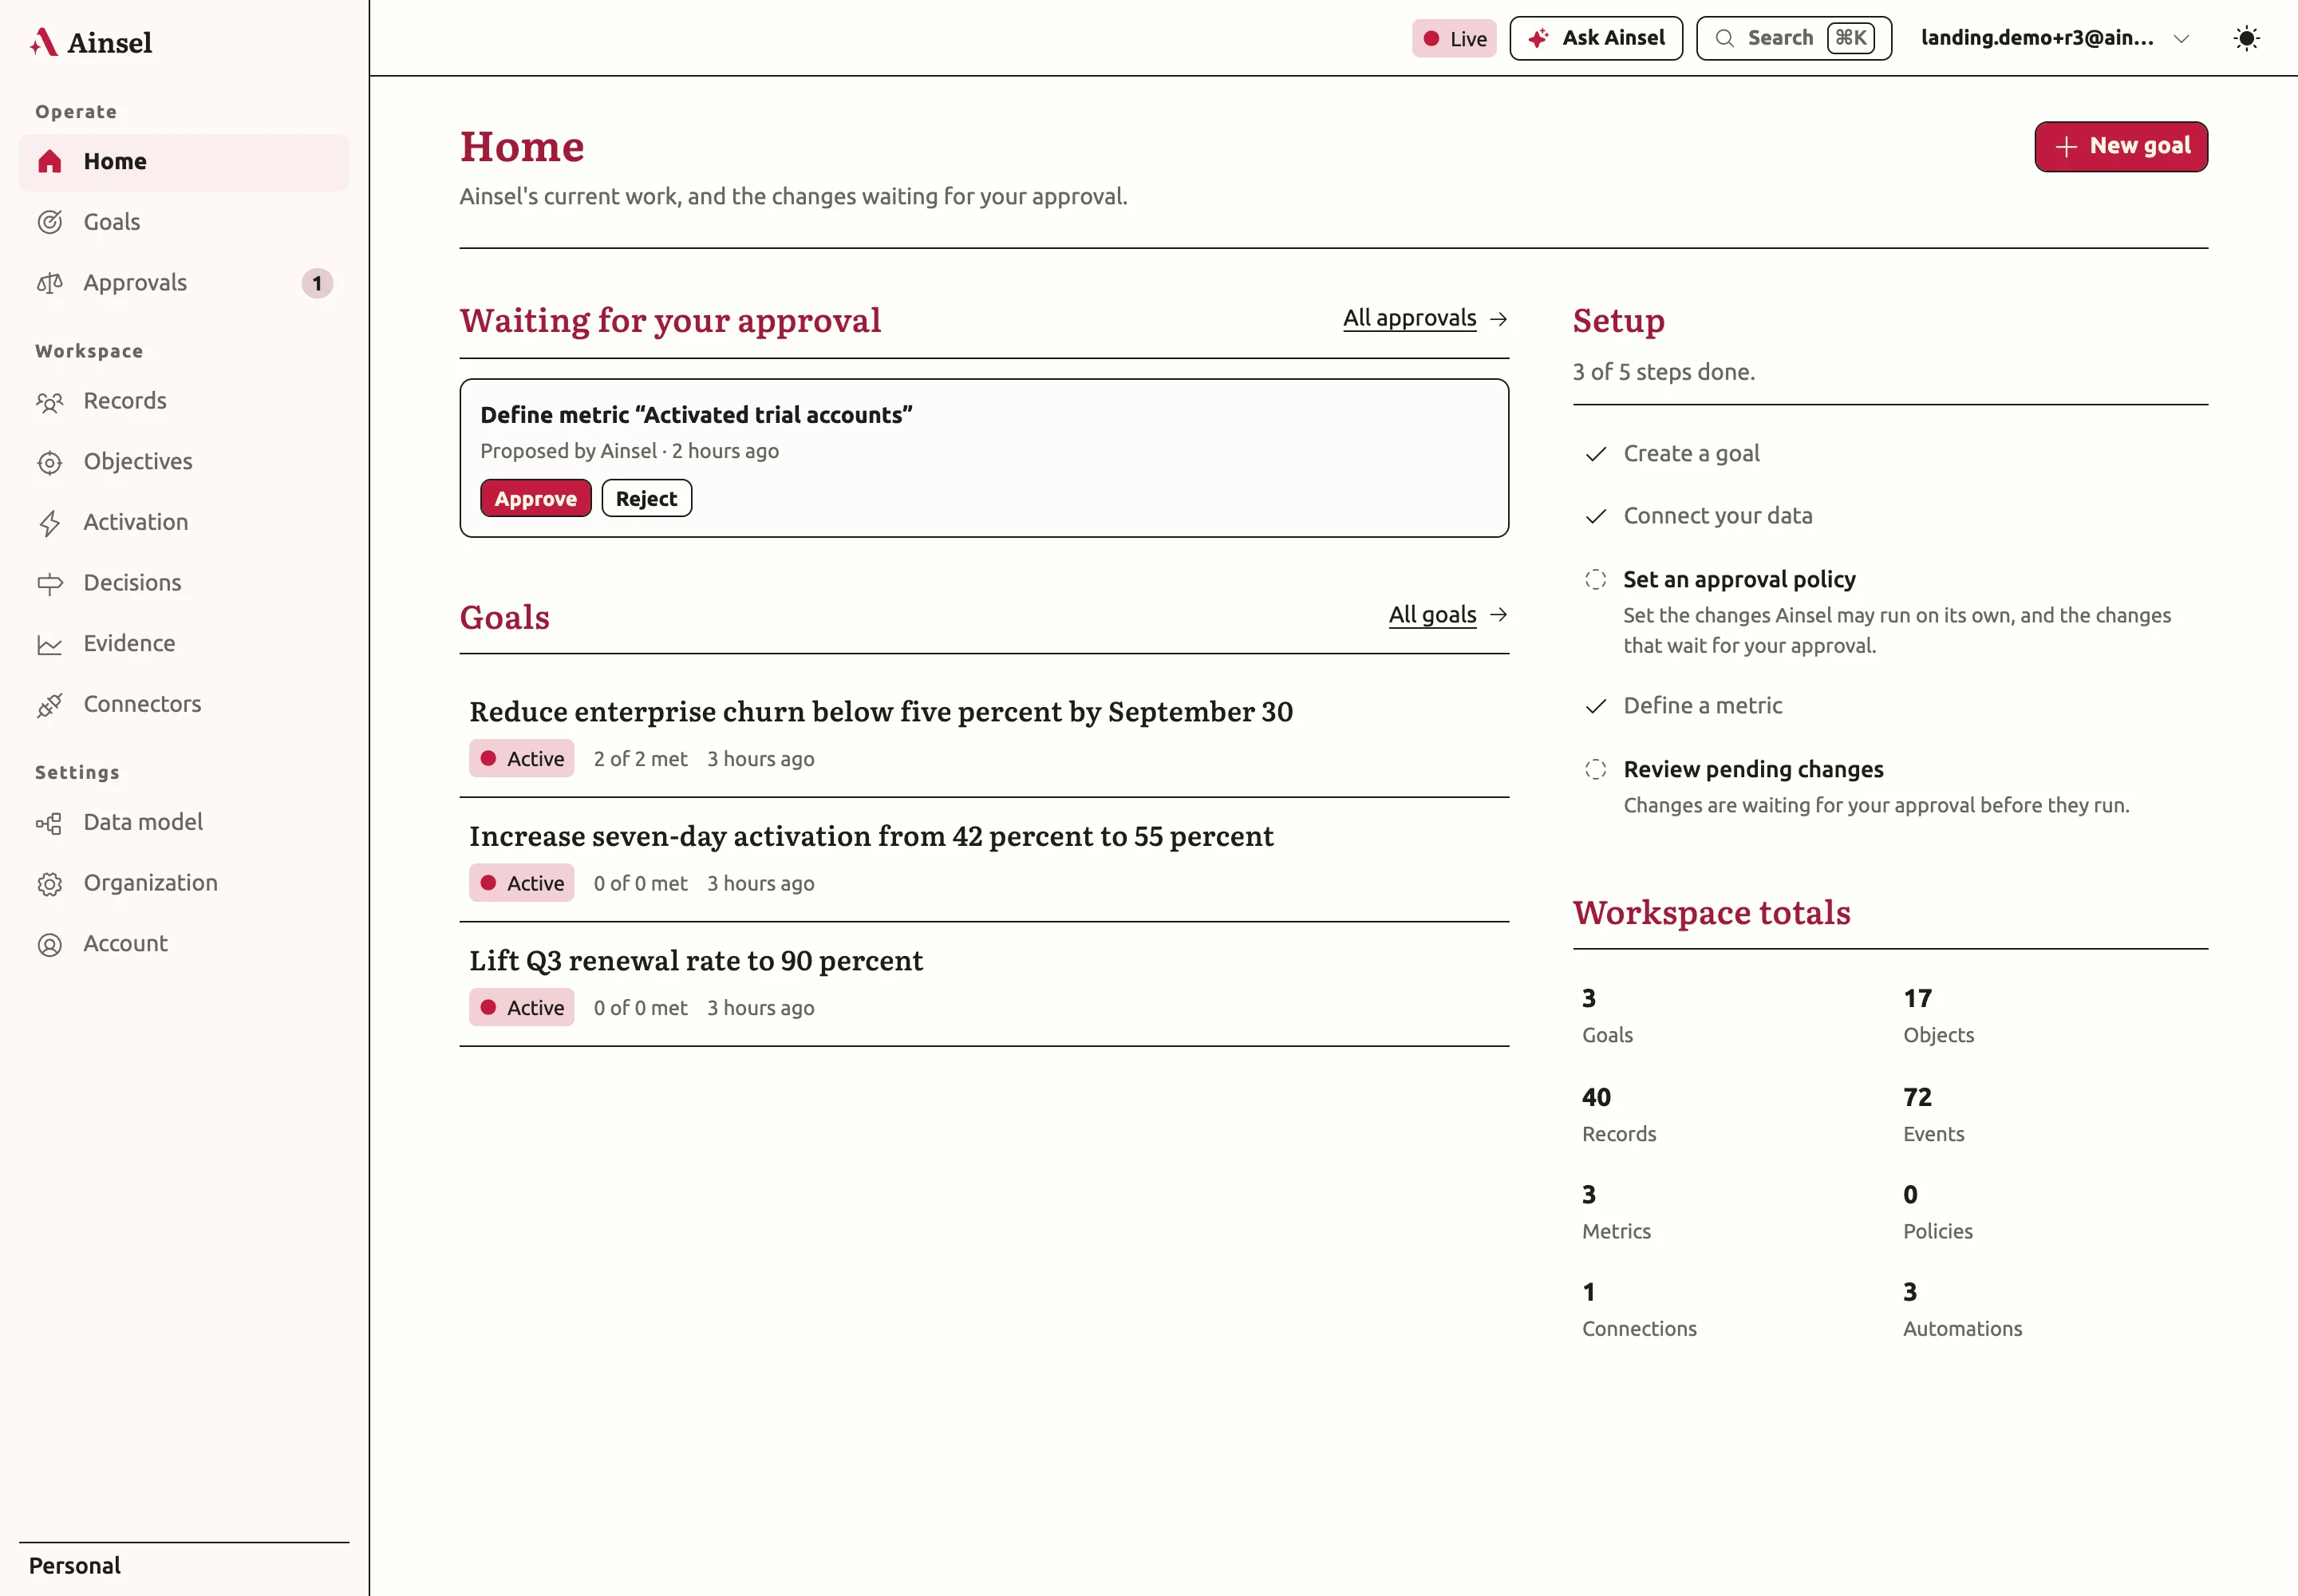Click the arrow next to All goals
This screenshot has height=1596, width=2298.
click(x=1498, y=615)
